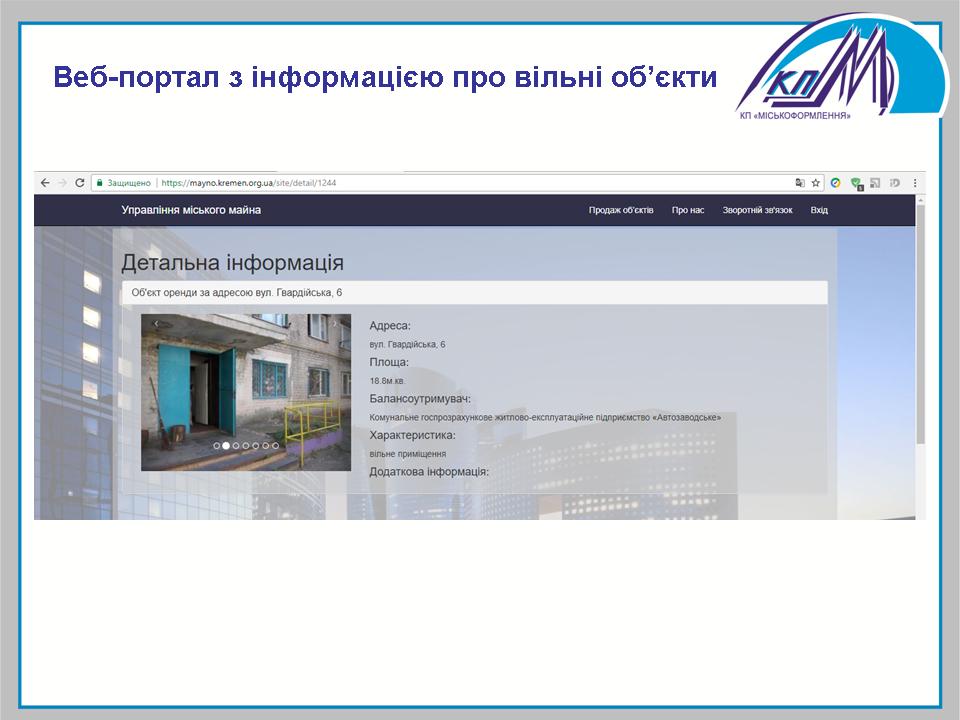960x720 pixels.
Task: Select the first carousel dot
Action: pyautogui.click(x=217, y=446)
